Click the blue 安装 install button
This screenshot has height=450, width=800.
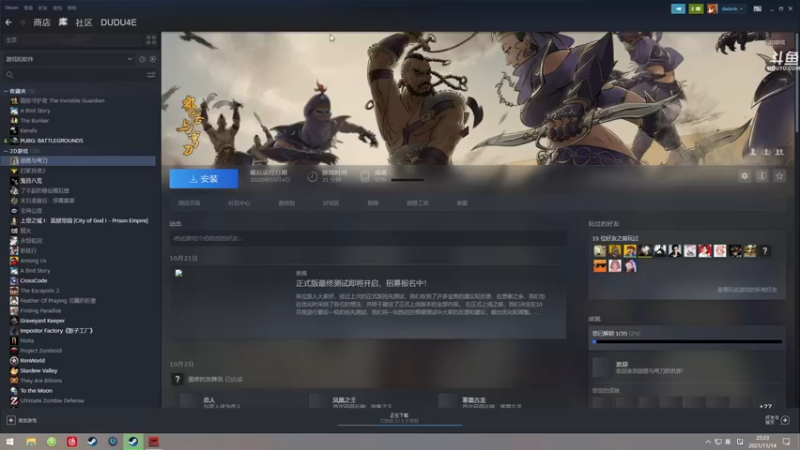(204, 179)
